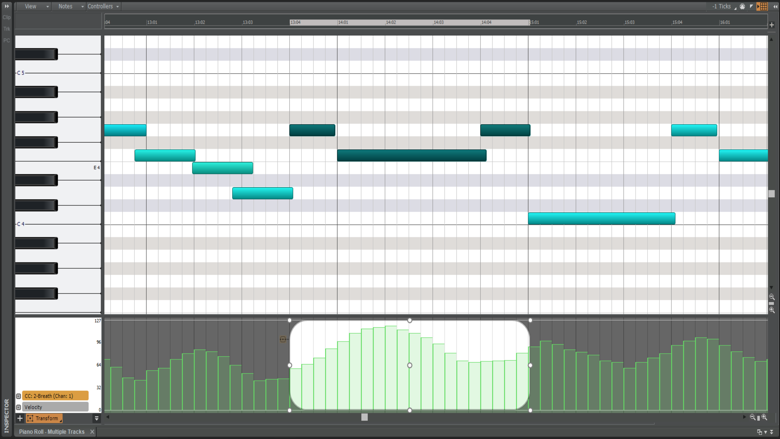Screen dimensions: 780x439
Task: Toggle the orange Show Track Pane grid button
Action: pos(762,6)
